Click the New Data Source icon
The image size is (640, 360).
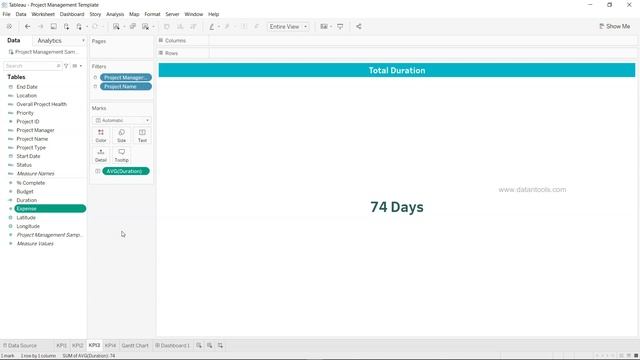(66, 27)
